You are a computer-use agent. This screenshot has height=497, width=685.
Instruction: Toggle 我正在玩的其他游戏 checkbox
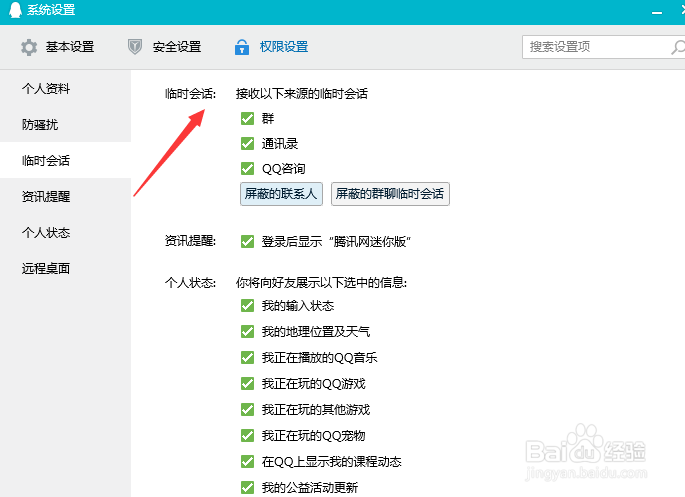tap(247, 409)
